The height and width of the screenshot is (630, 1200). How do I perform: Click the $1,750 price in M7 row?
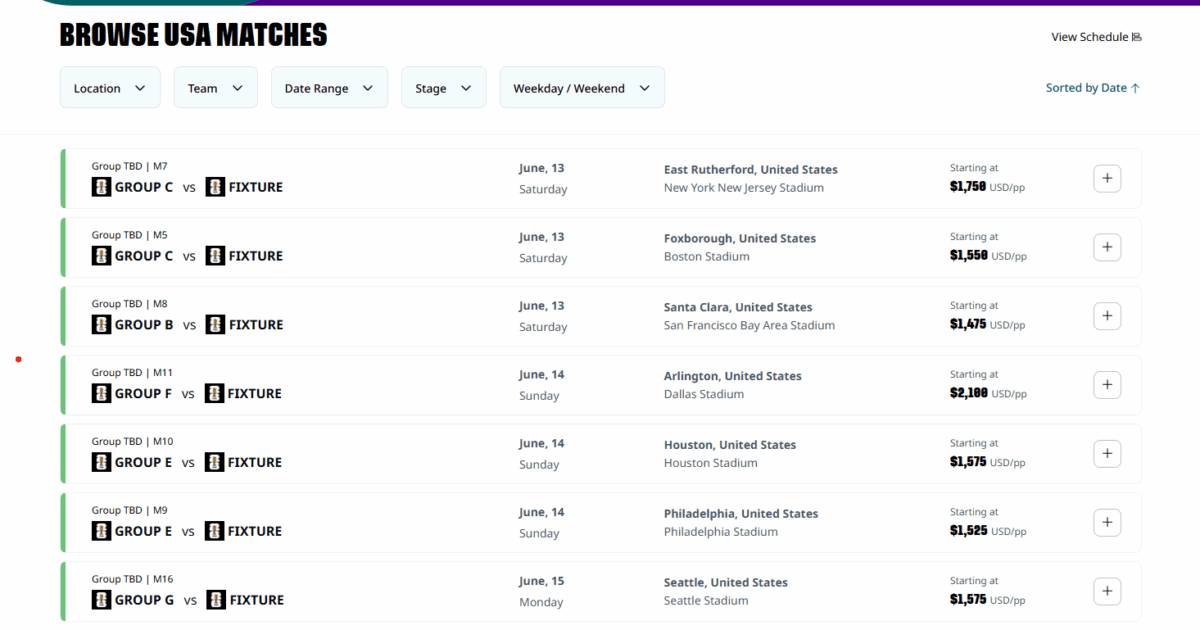coord(968,187)
